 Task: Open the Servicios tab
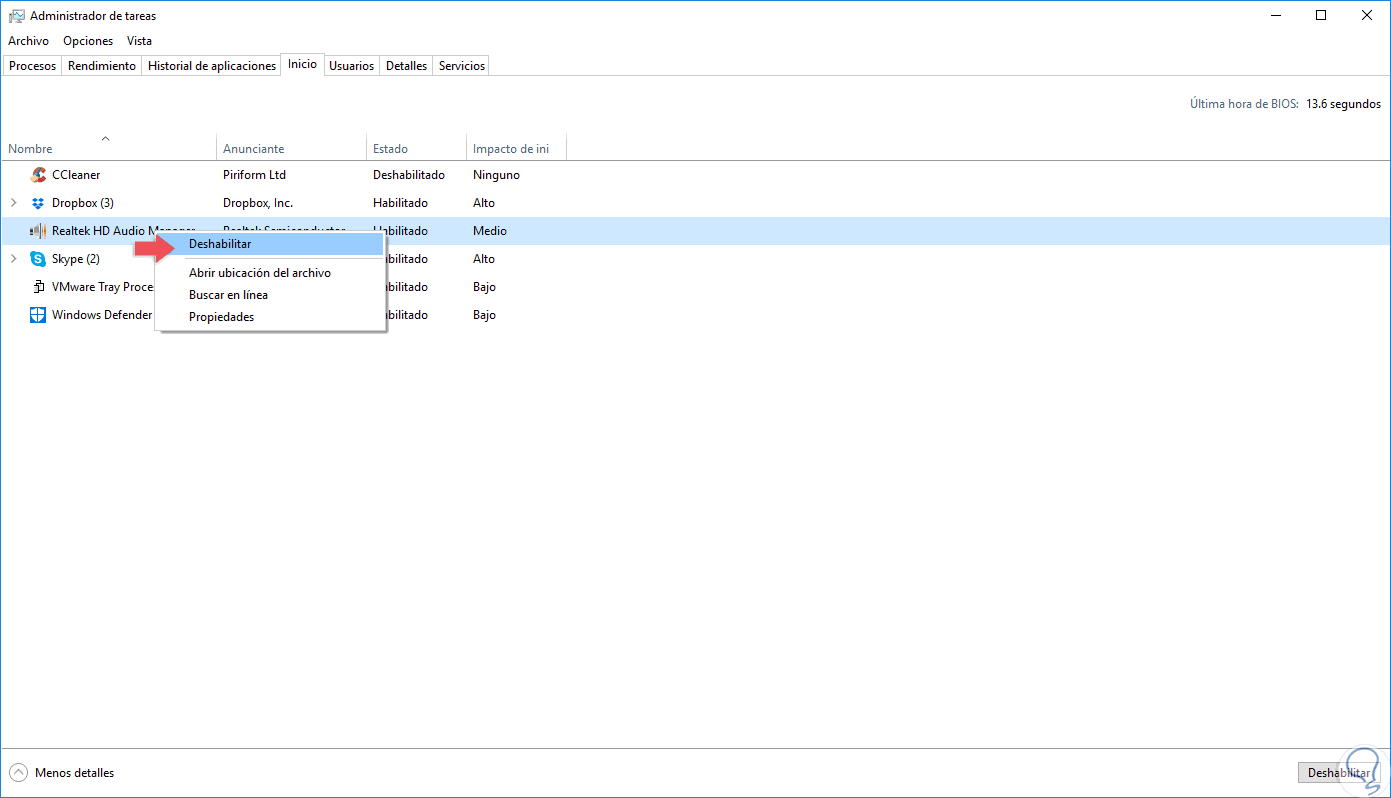[x=462, y=66]
